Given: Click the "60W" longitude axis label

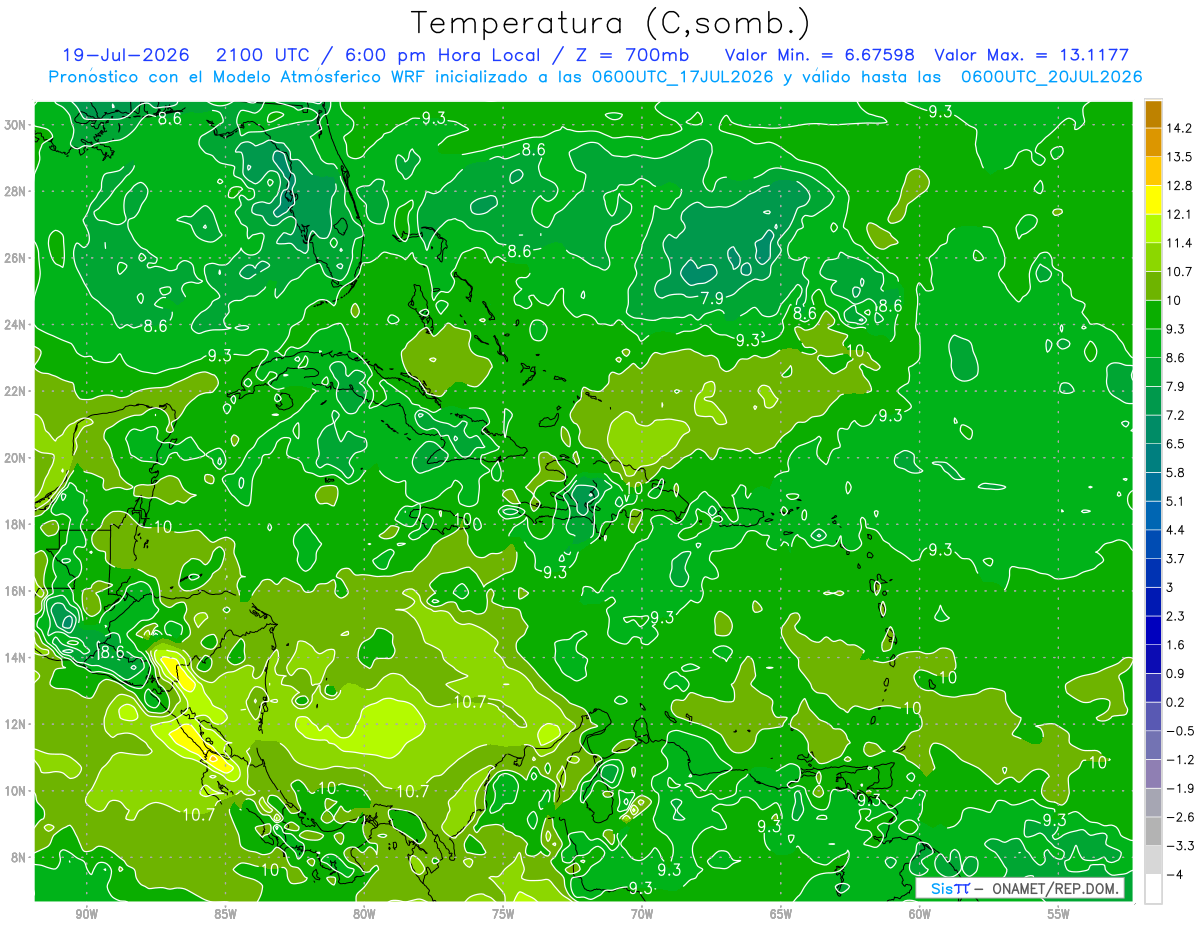Looking at the screenshot, I should pos(920,914).
